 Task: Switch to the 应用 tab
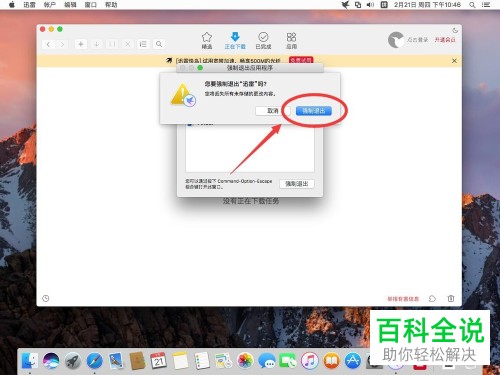[291, 41]
